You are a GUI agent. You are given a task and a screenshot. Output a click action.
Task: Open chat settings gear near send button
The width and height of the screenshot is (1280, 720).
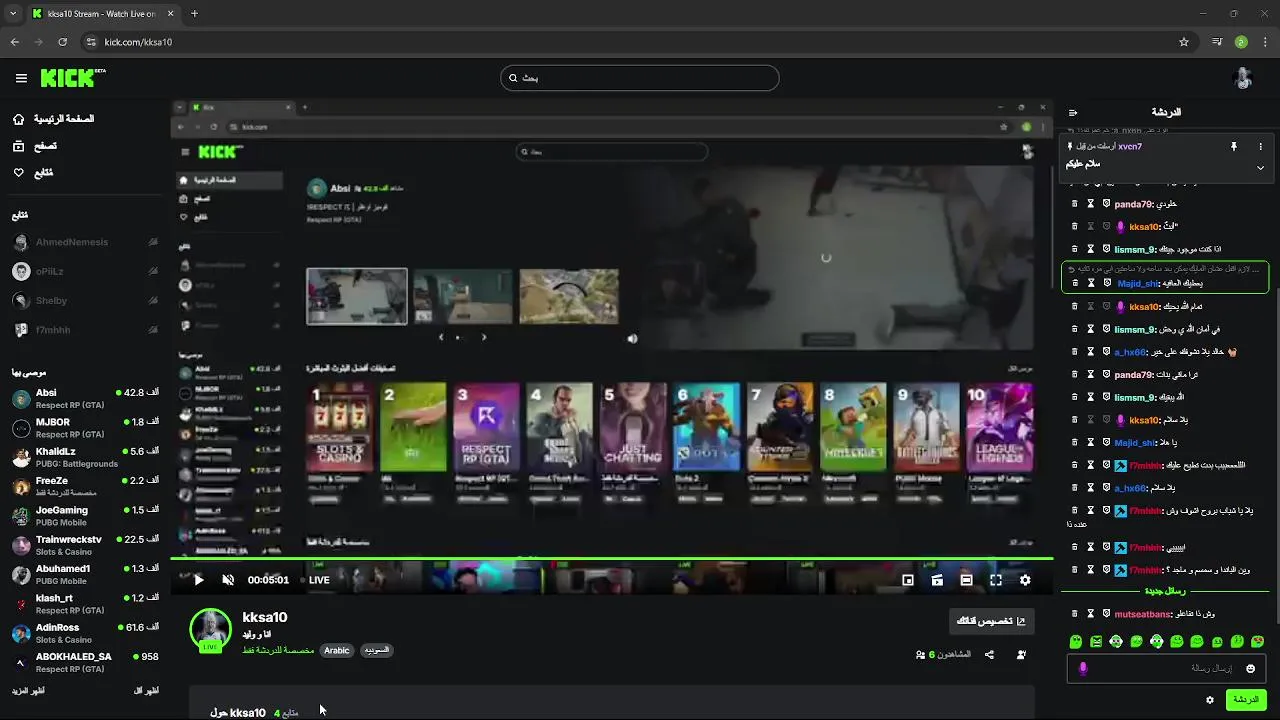(x=1210, y=700)
